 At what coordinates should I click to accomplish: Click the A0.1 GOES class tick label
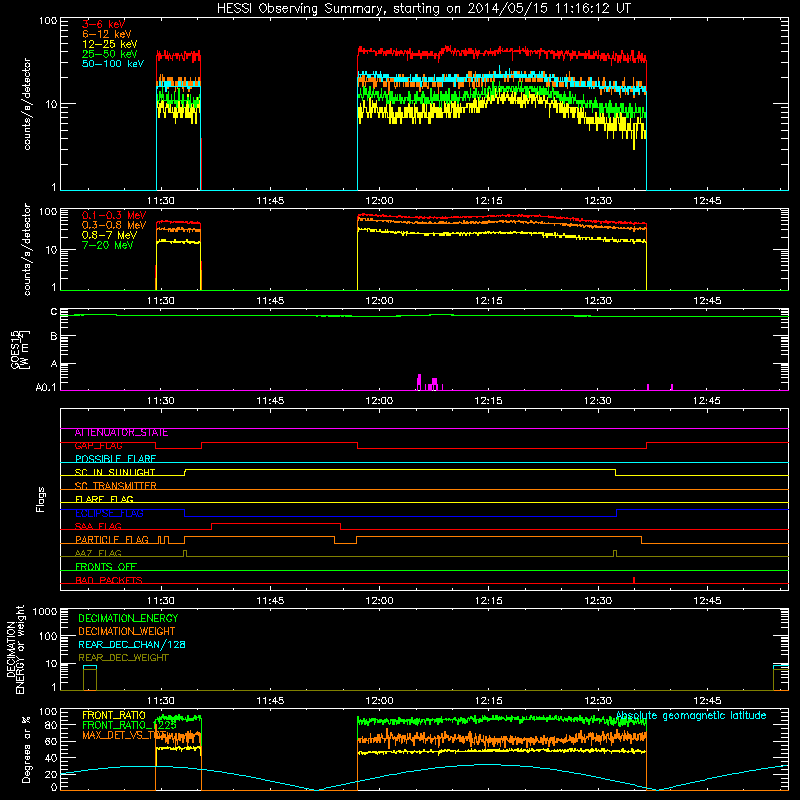tap(46, 388)
